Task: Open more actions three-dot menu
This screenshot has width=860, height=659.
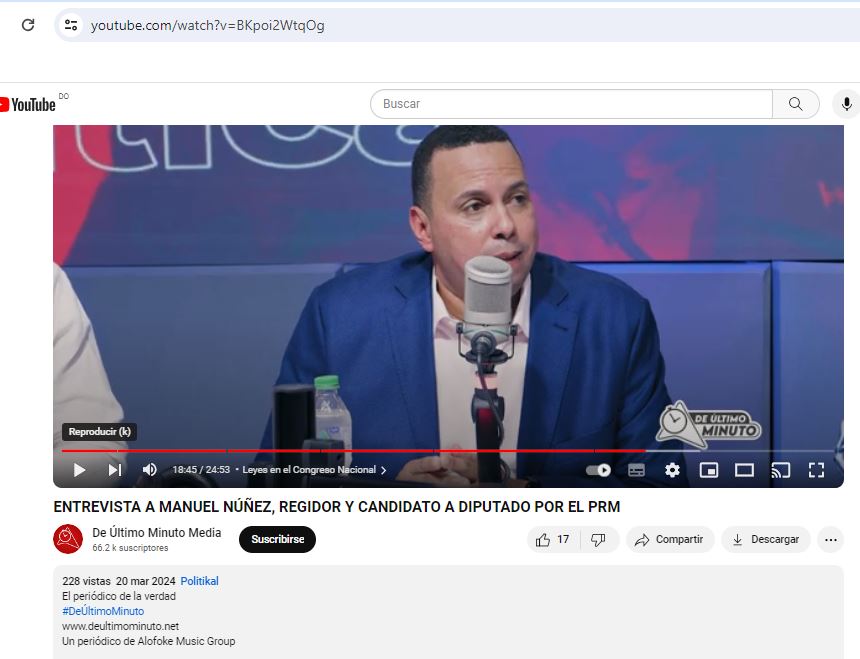Action: coord(830,539)
